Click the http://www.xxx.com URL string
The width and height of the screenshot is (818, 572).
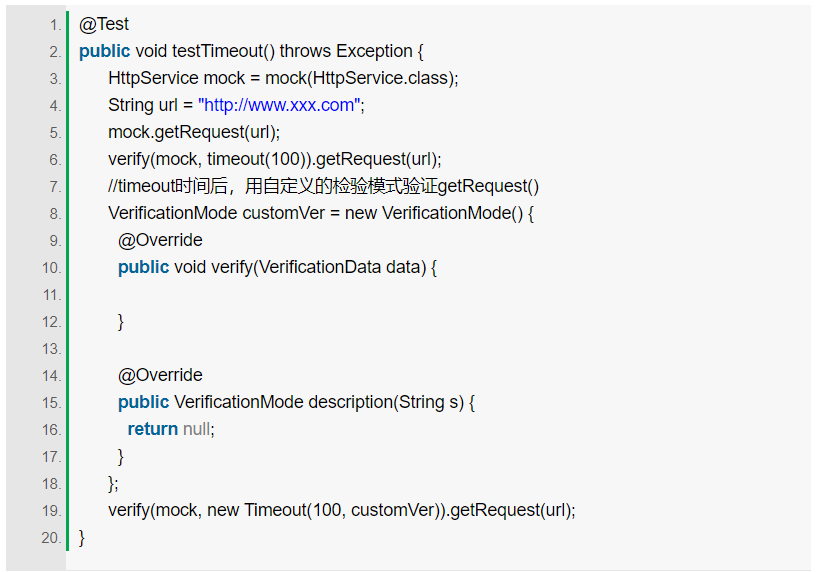click(x=279, y=105)
